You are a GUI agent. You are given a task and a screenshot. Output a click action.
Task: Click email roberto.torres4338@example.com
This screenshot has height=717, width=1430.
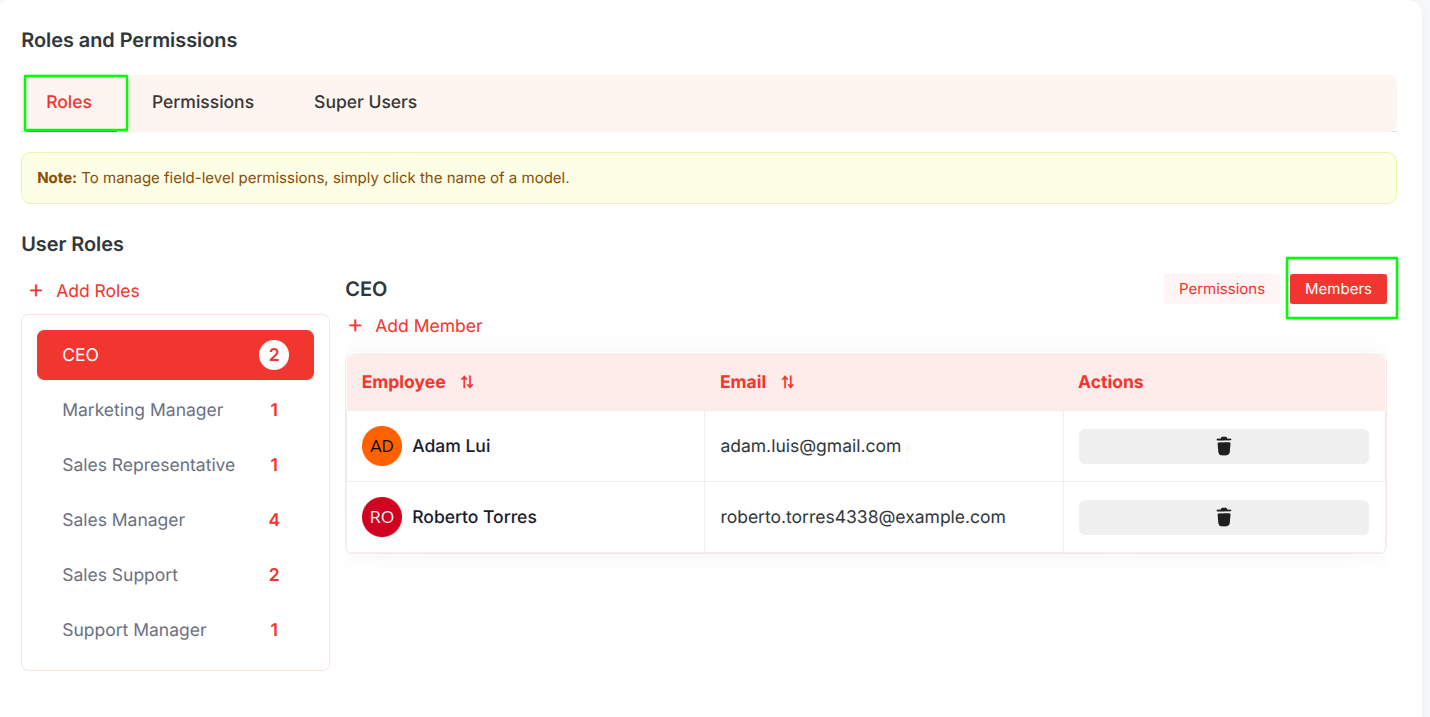click(x=863, y=517)
